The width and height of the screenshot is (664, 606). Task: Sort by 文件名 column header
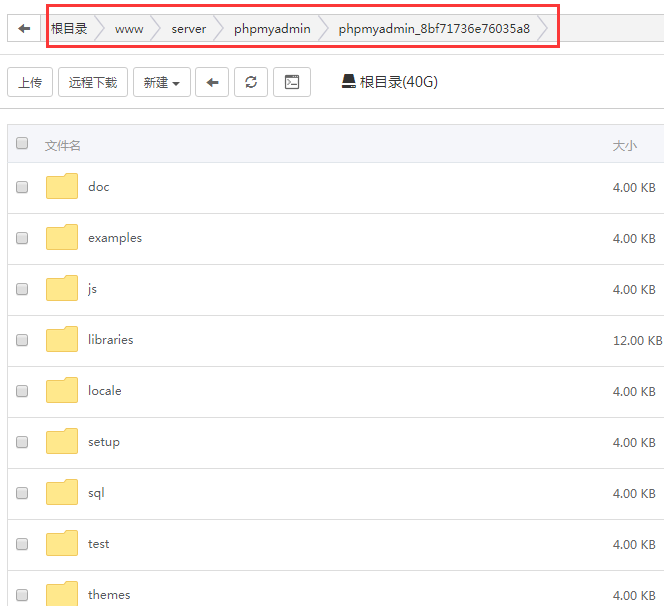(63, 146)
